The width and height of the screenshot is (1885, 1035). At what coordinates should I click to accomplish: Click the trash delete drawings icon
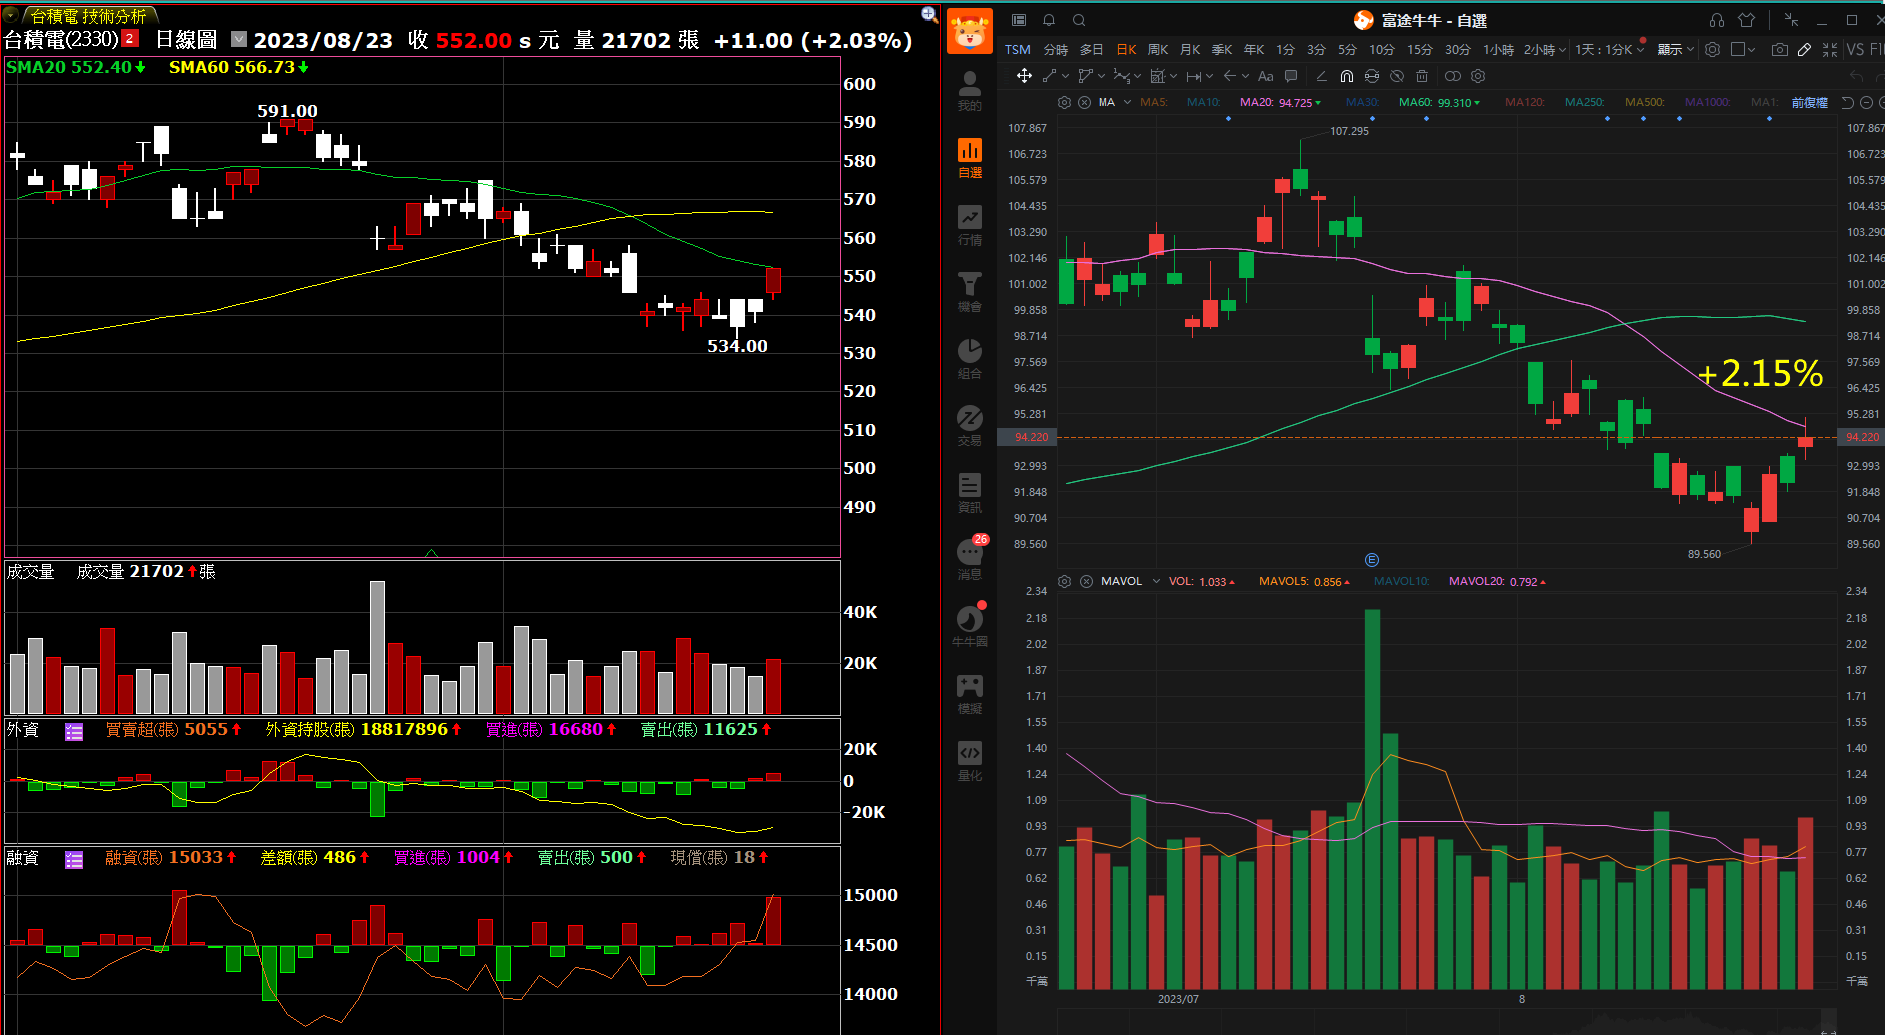click(1422, 76)
